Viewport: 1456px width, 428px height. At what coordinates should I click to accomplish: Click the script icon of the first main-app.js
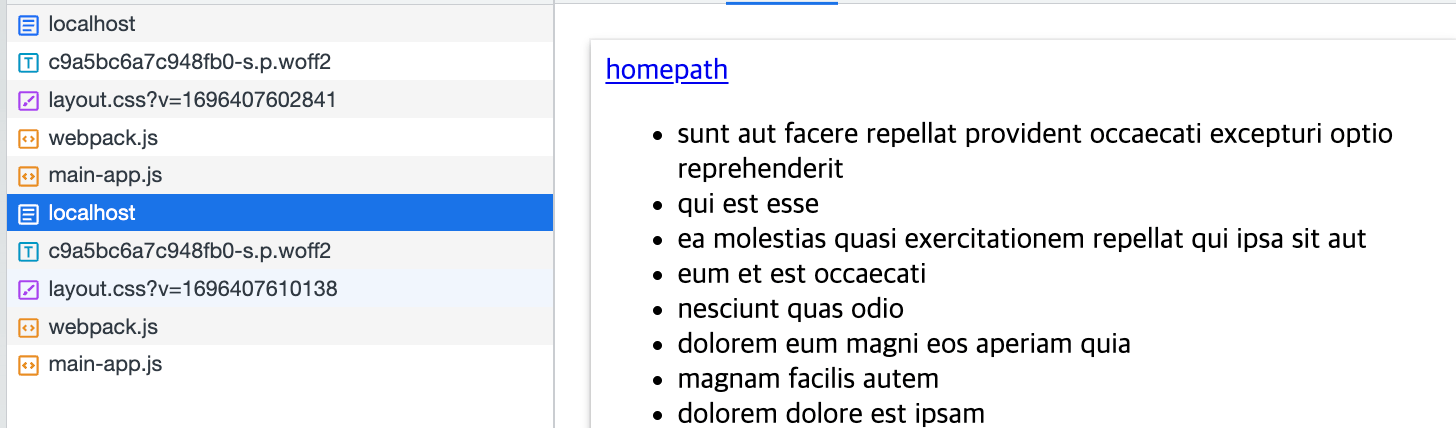point(28,176)
